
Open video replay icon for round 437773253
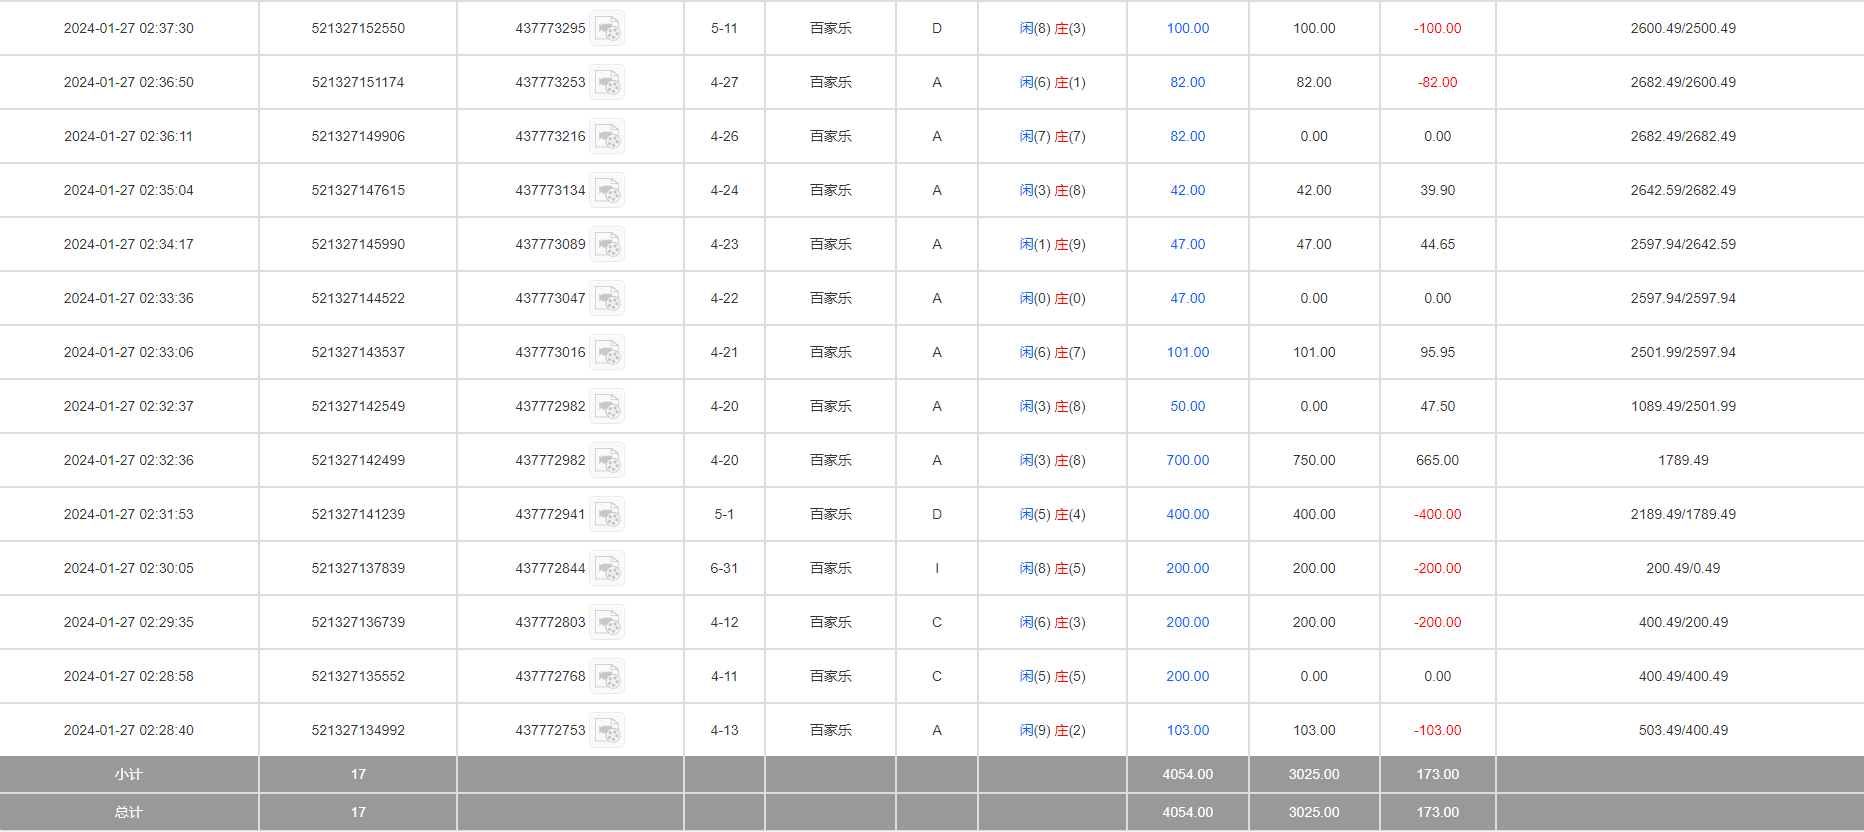click(x=607, y=82)
